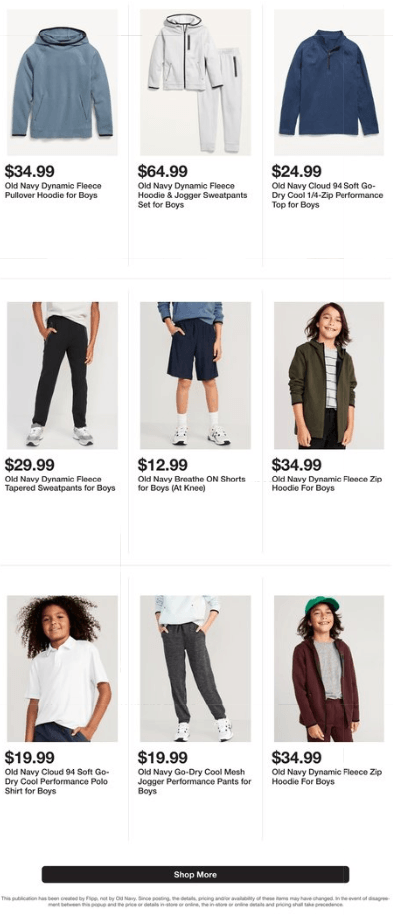Click the $24.99 price of the quarter-zip top
Image resolution: width=393 pixels, height=915 pixels.
297,172
